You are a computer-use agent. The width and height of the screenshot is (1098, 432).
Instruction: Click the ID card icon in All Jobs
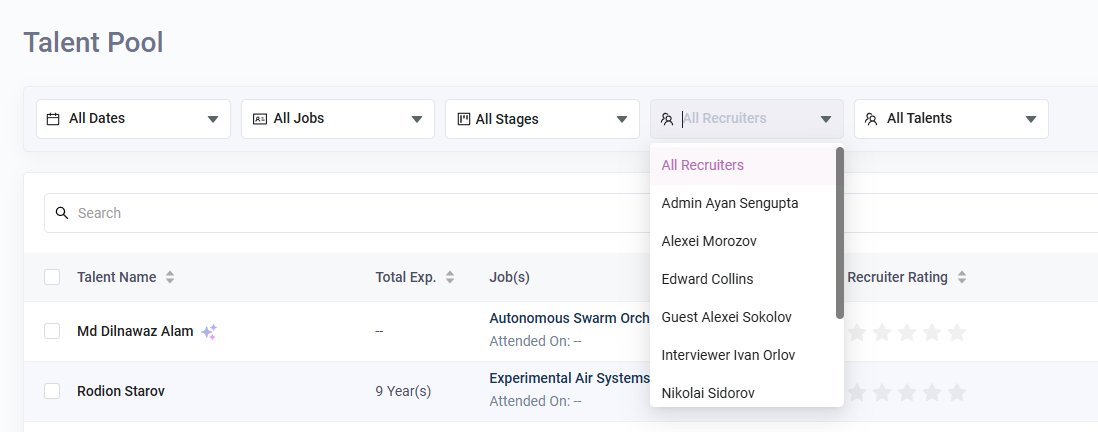coord(259,119)
